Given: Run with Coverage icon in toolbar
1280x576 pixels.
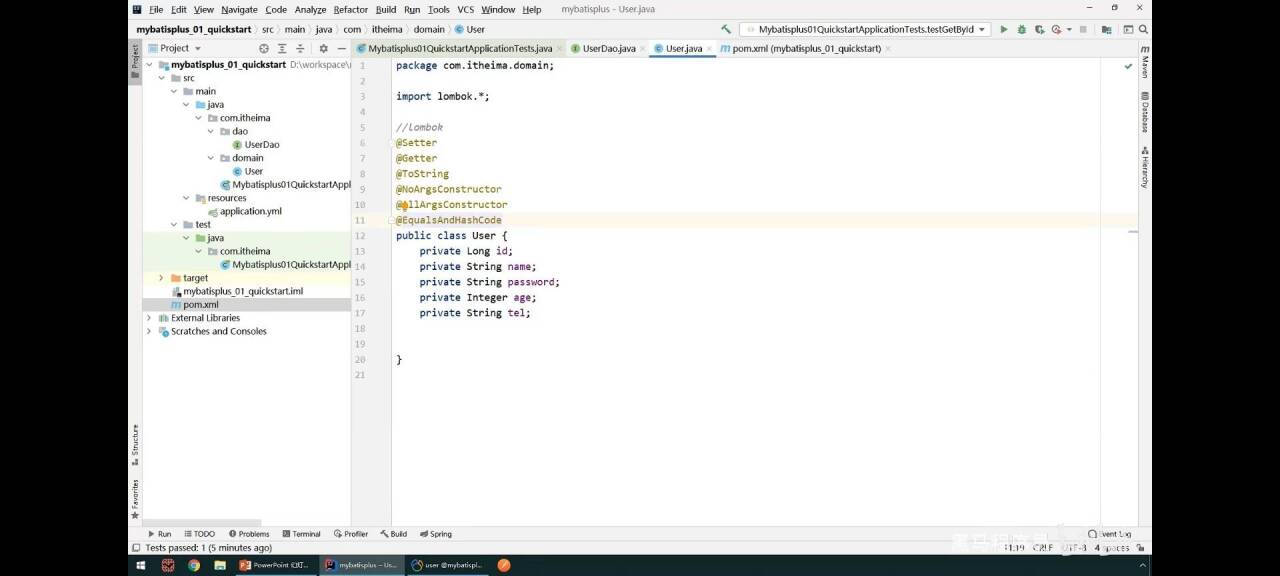Looking at the screenshot, I should (x=1040, y=30).
